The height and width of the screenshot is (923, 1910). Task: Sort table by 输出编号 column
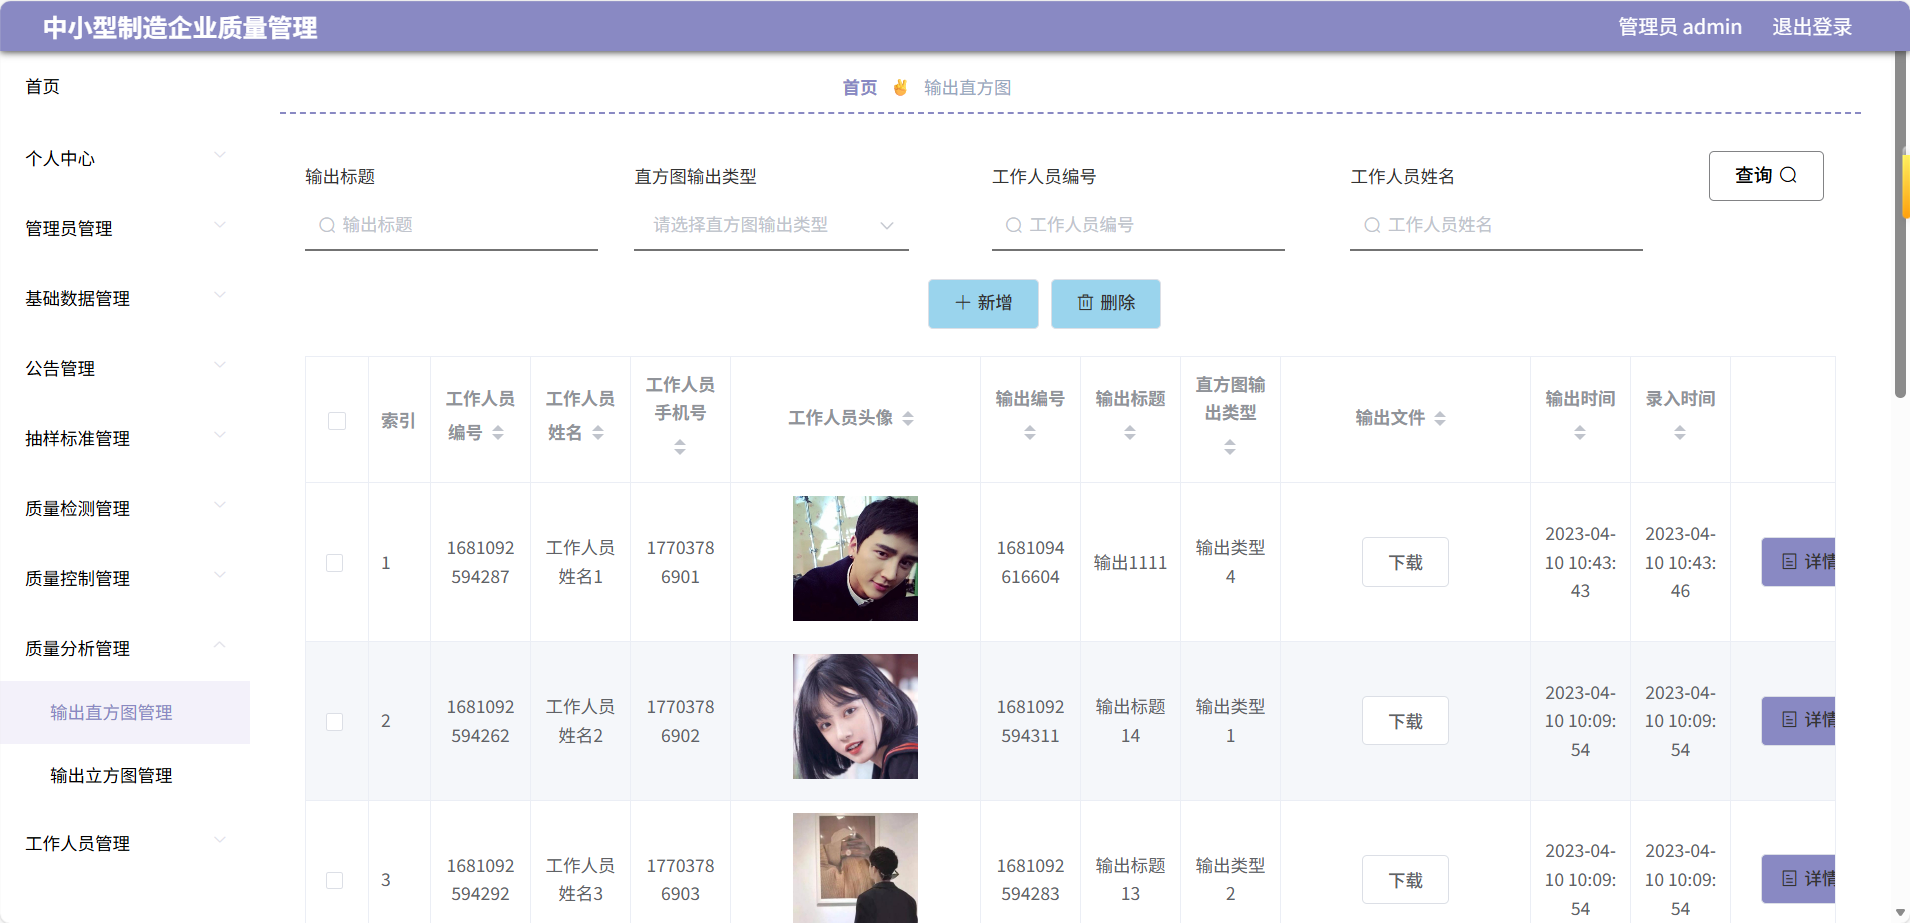1030,433
